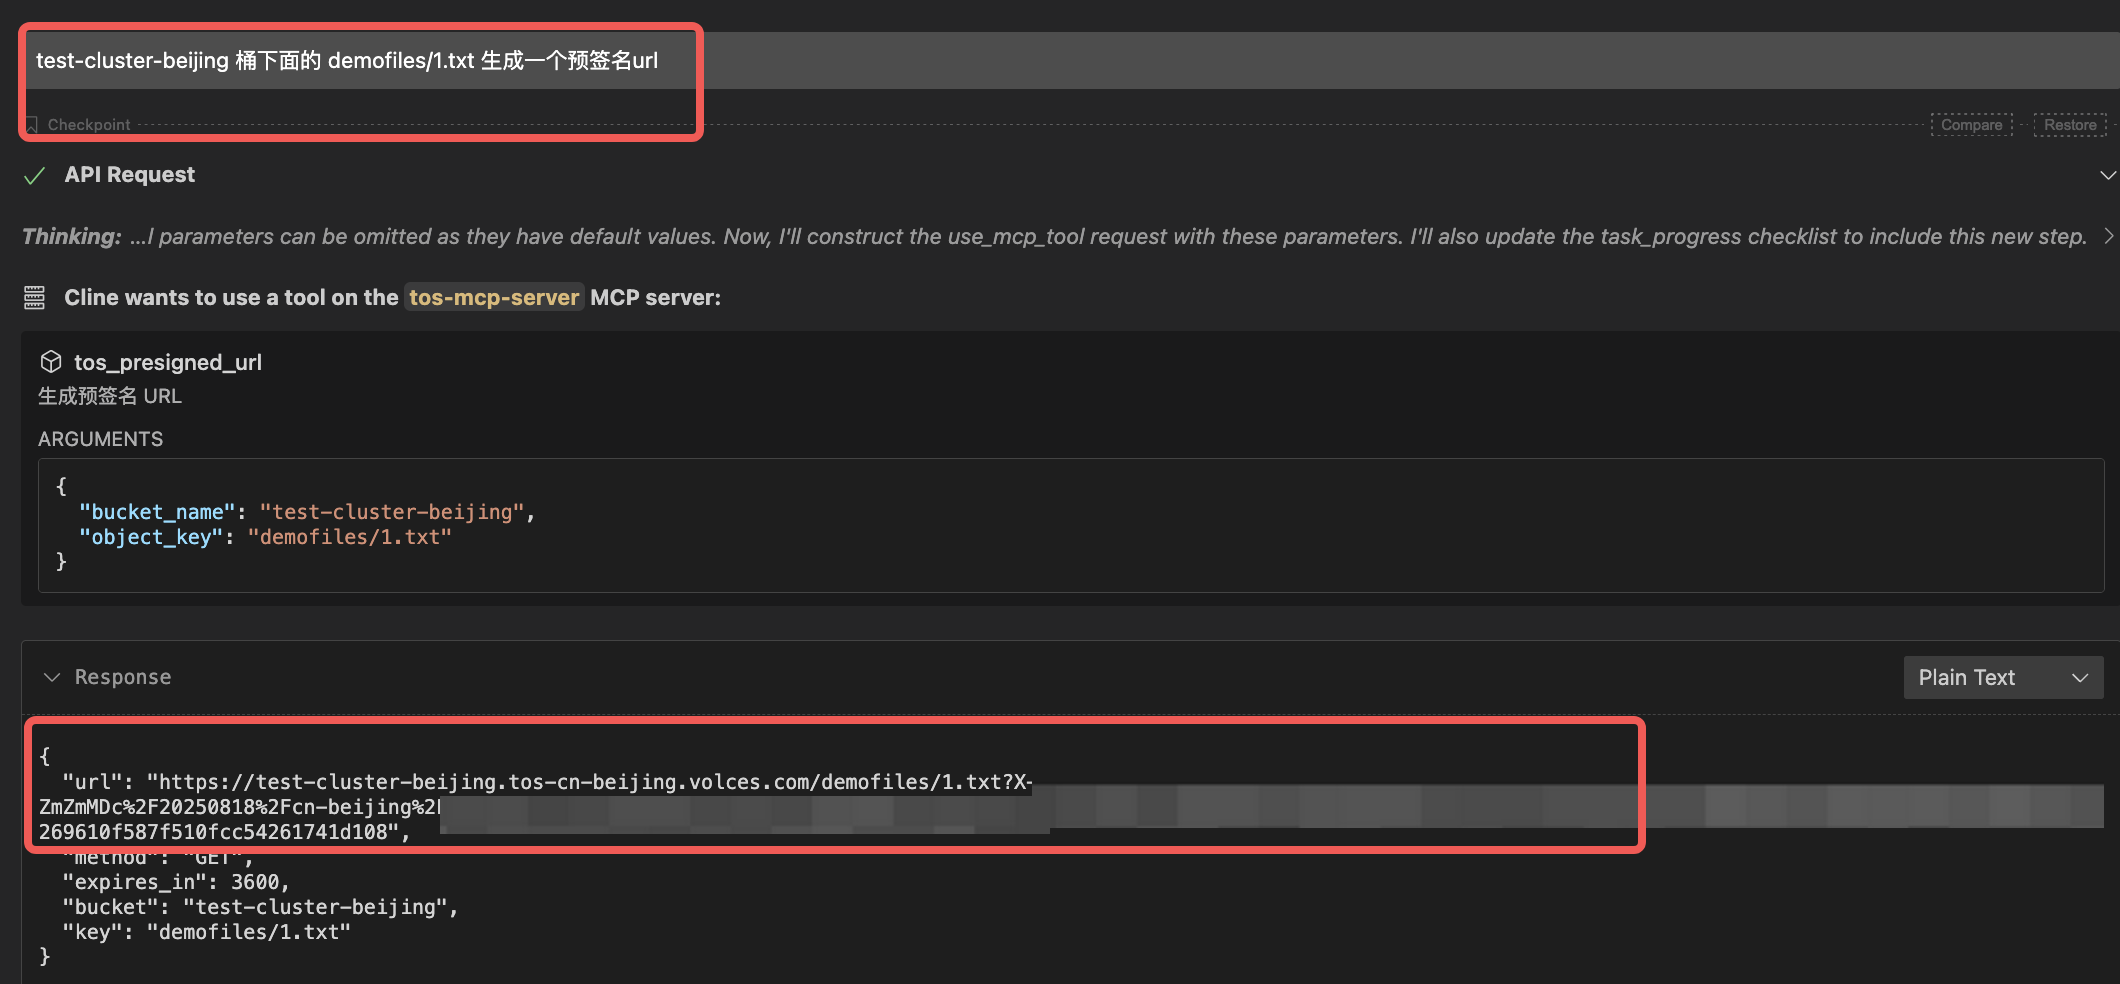The image size is (2120, 984).
Task: Expand the API Request chevron
Action: [2107, 176]
